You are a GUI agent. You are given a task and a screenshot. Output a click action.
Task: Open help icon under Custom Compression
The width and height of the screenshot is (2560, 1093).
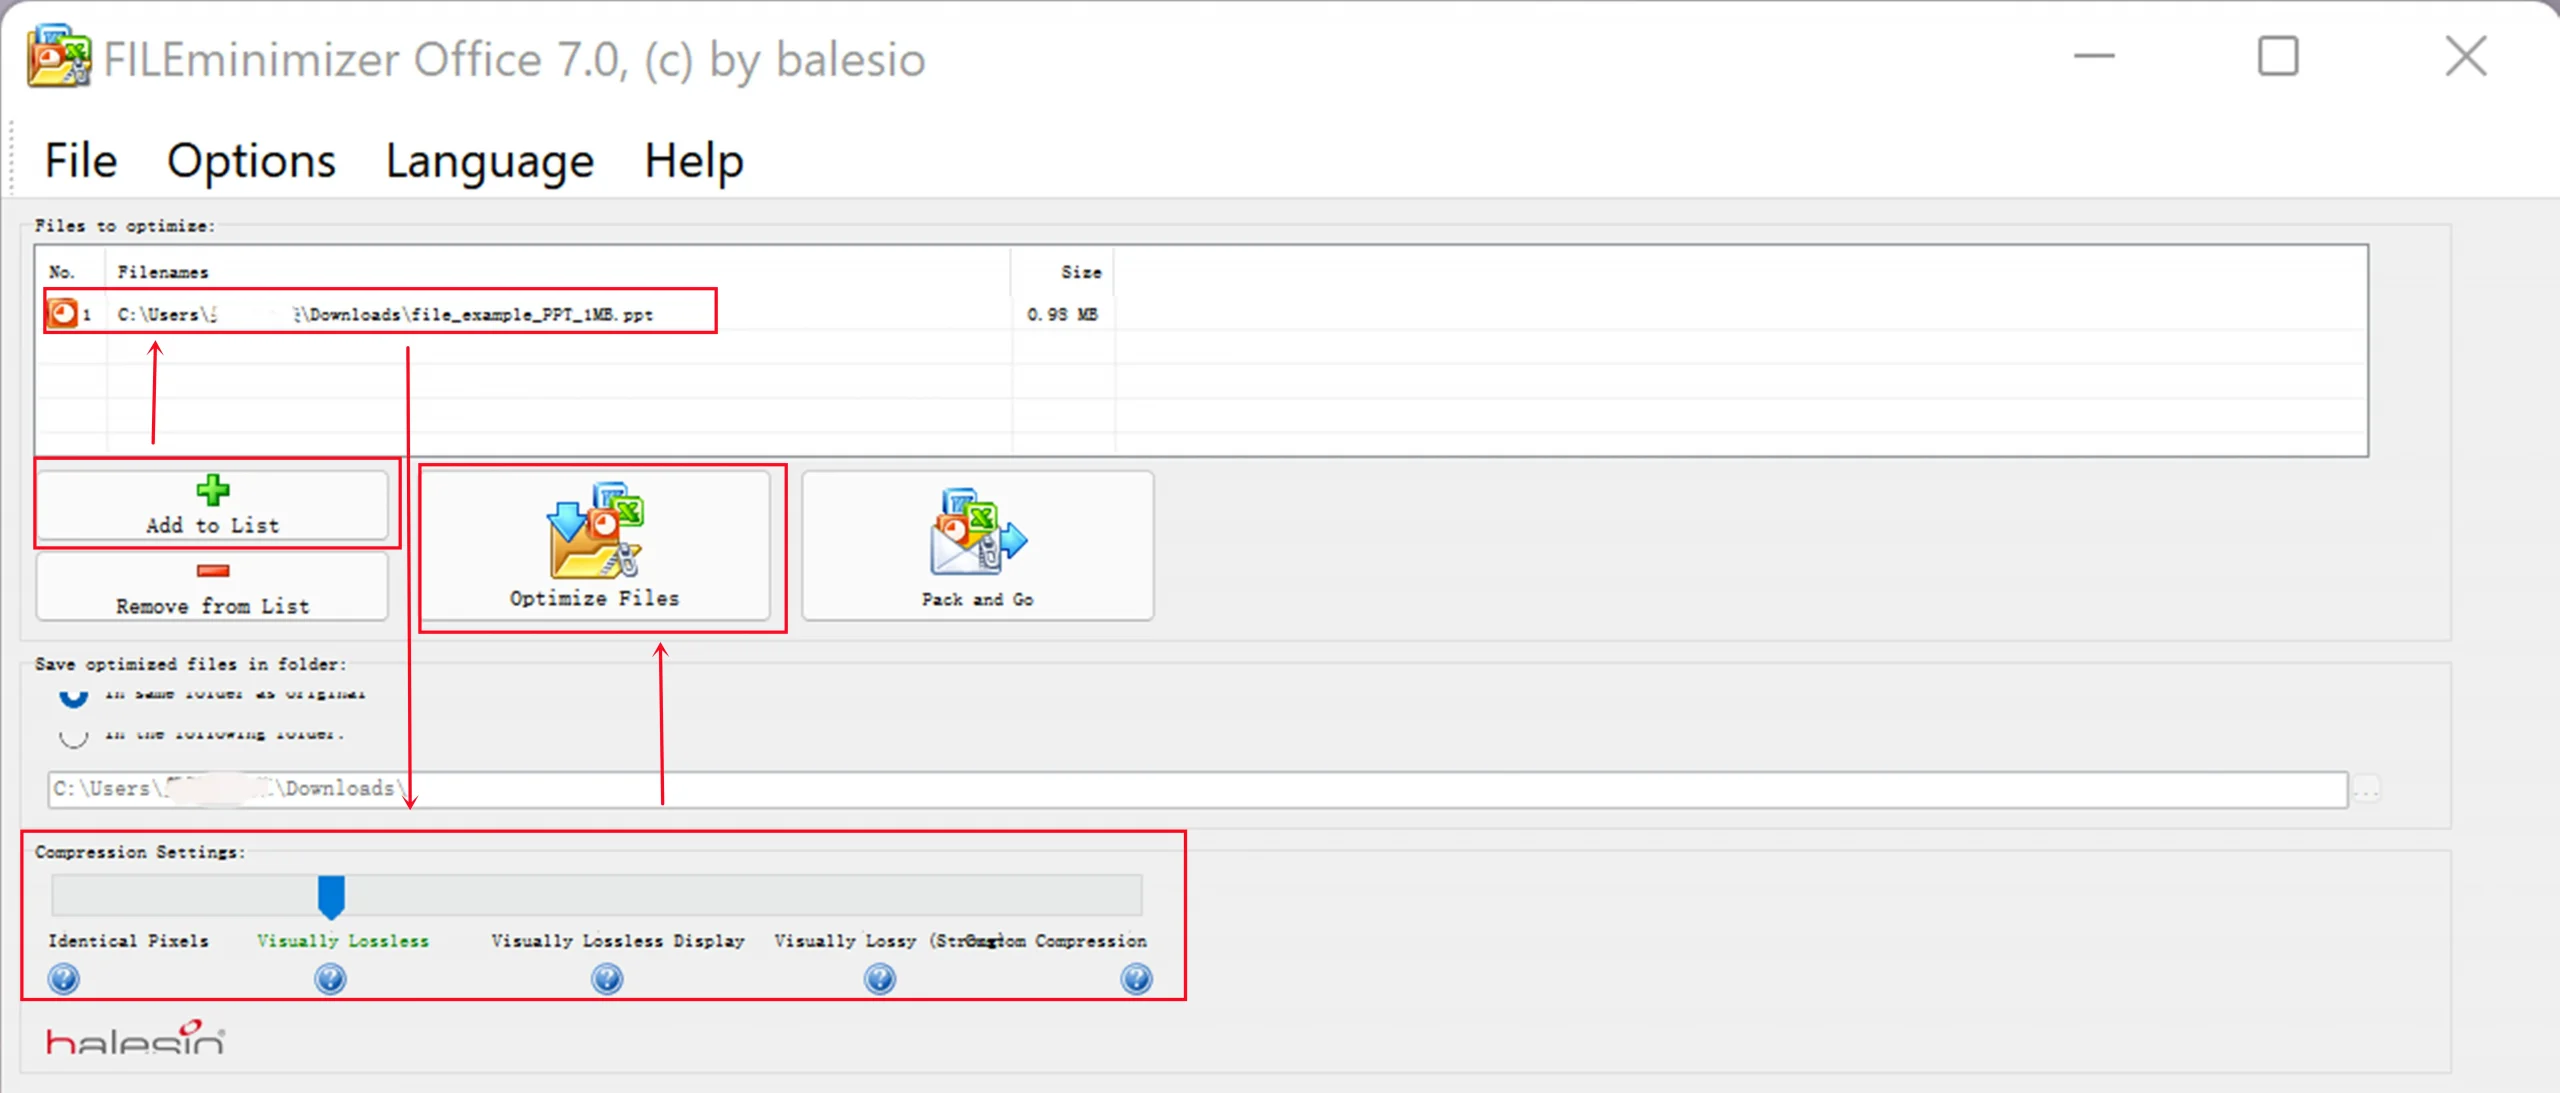click(x=1137, y=979)
